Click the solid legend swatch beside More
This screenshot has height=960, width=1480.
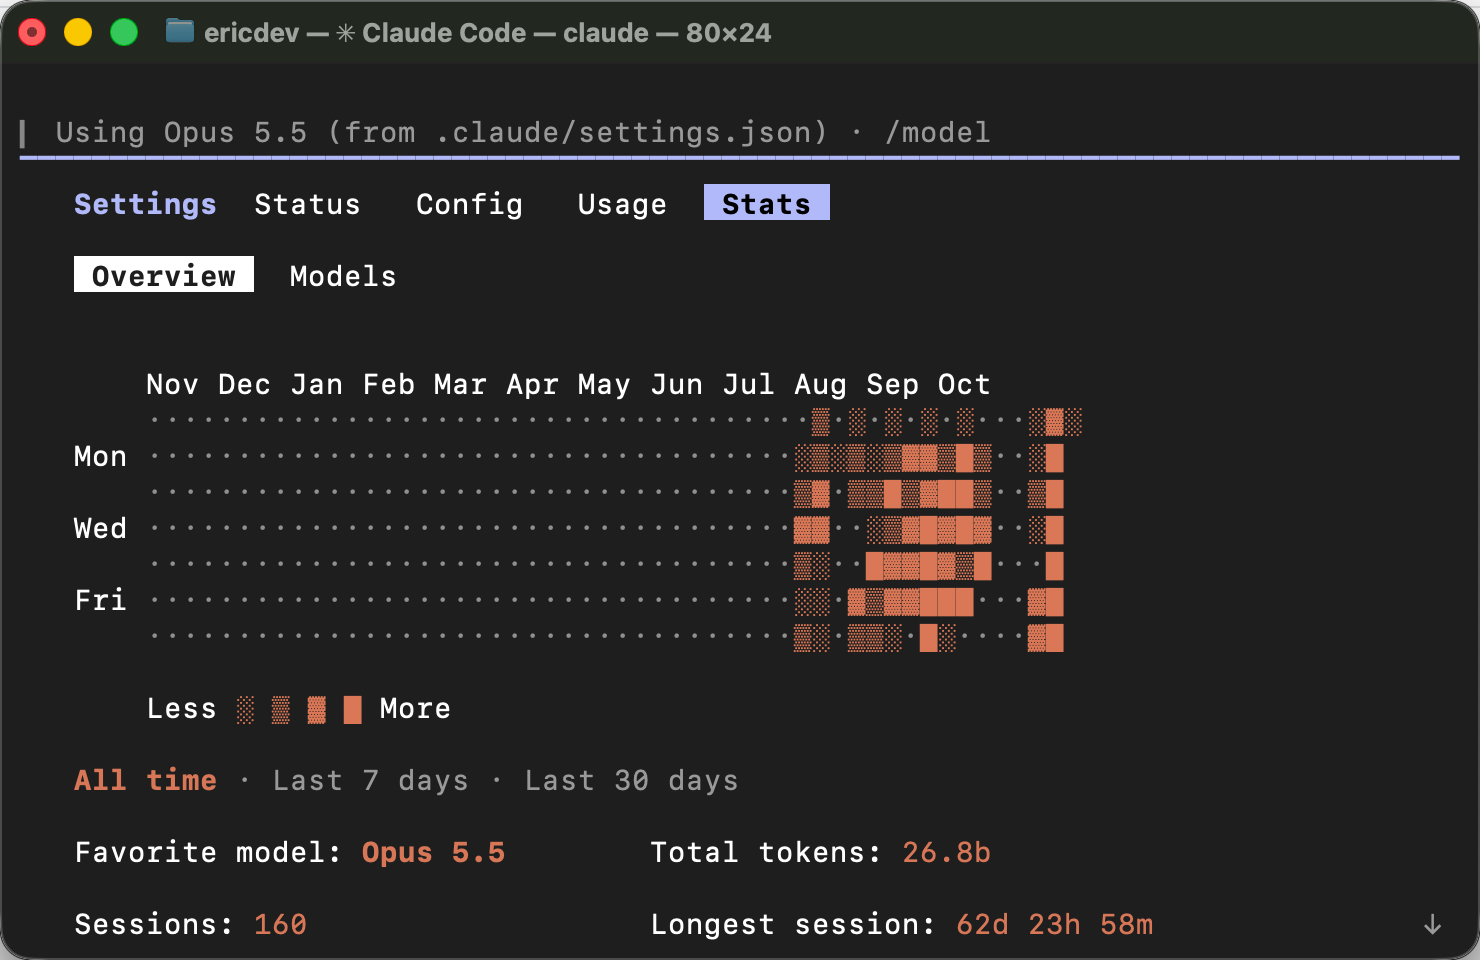[x=352, y=709]
